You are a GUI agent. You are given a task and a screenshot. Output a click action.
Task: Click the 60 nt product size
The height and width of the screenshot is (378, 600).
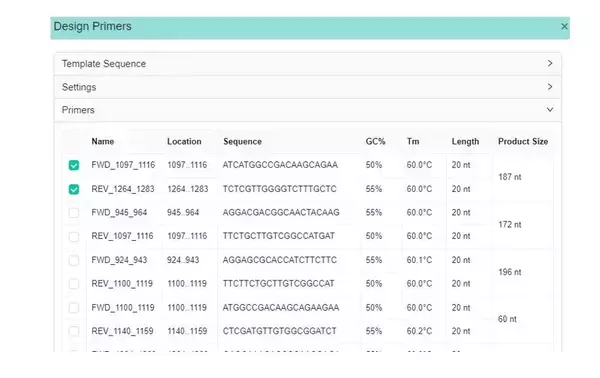point(507,319)
